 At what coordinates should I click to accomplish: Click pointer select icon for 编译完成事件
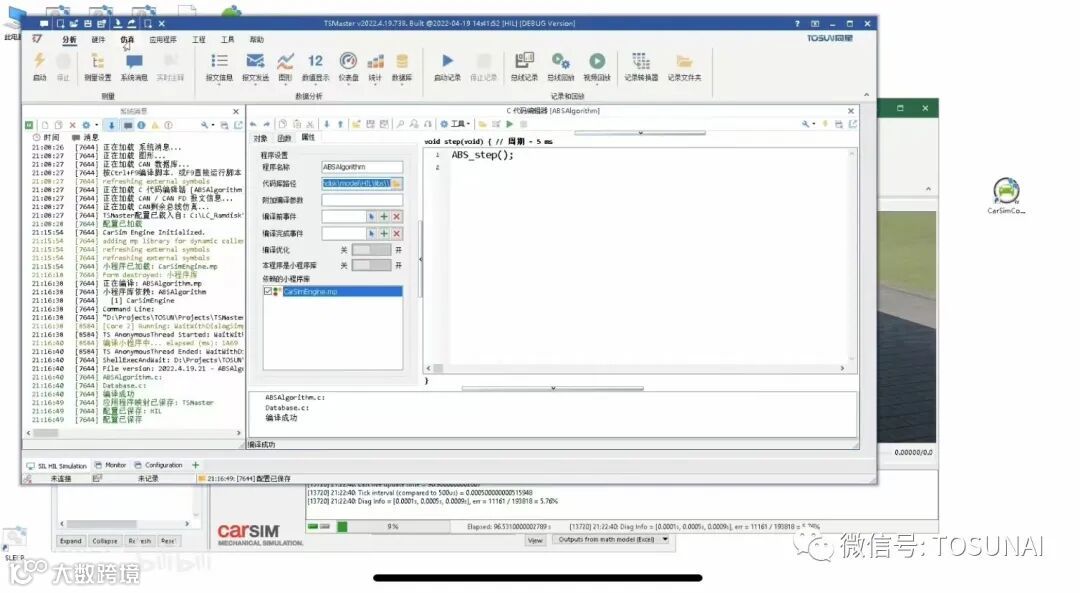(371, 233)
